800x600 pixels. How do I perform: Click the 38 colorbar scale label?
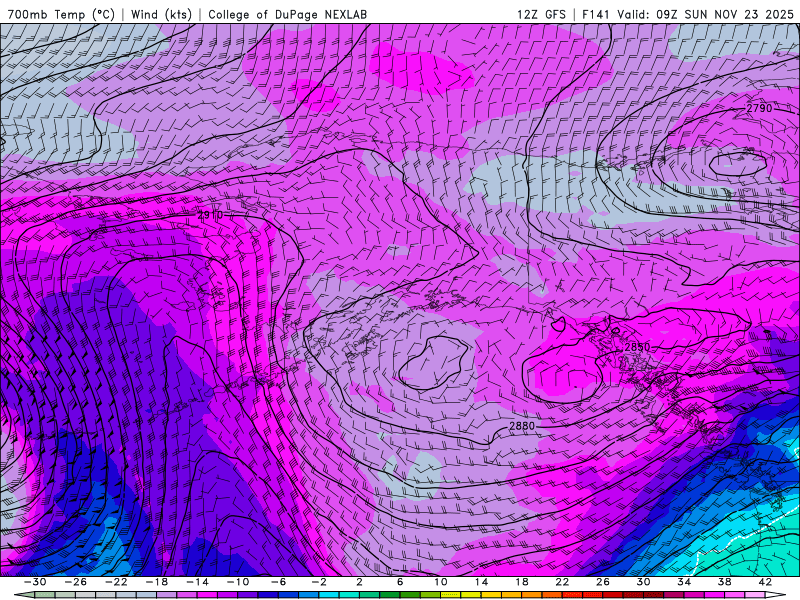tap(724, 582)
